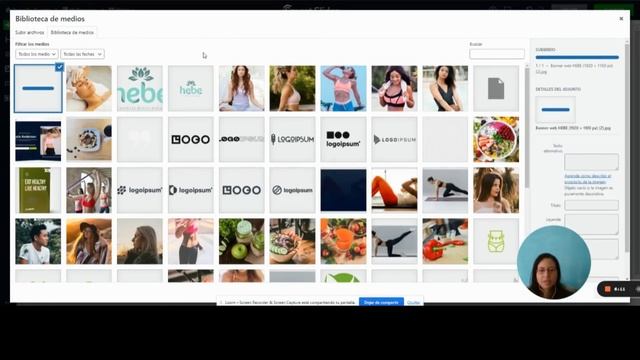This screenshot has height=360, width=640.
Task: Select the colorful salad bowl thumbnail
Action: [x=496, y=140]
